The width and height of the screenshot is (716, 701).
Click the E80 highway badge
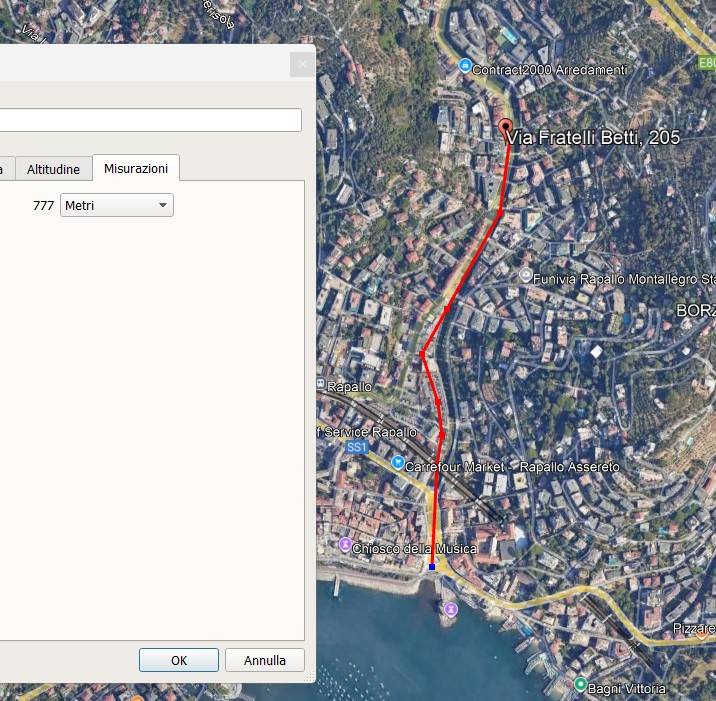tap(707, 62)
